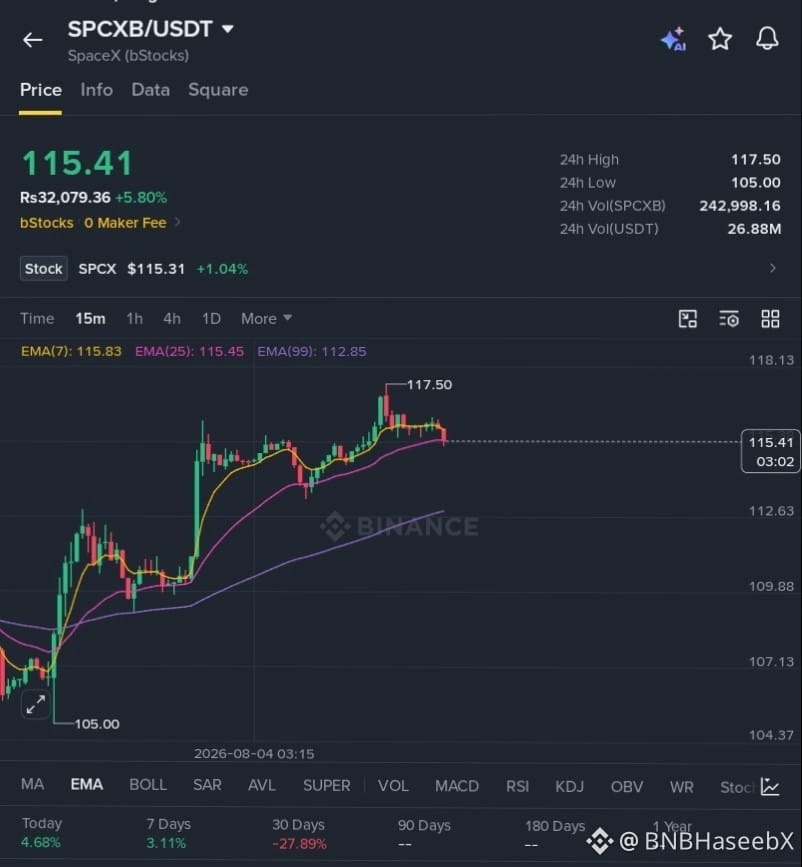Enable the BOLL indicator

pos(148,785)
